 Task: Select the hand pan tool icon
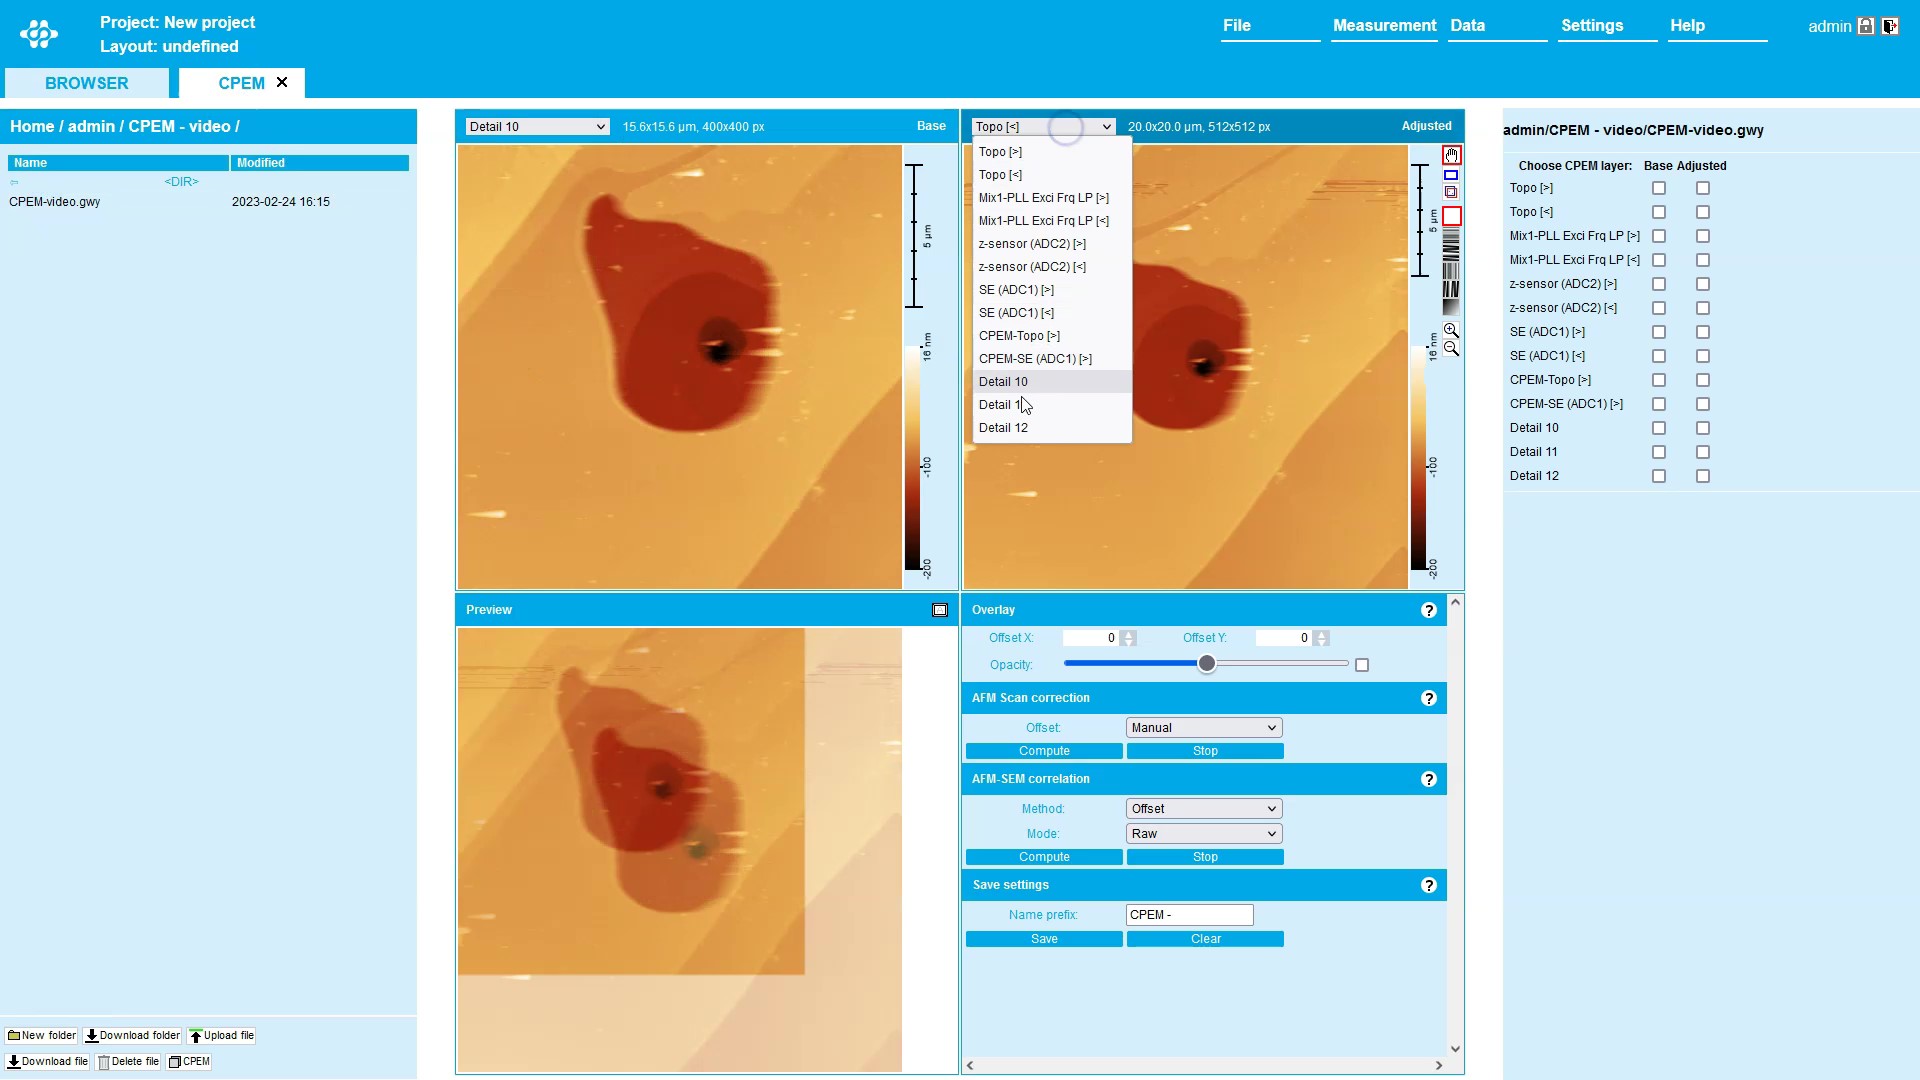pyautogui.click(x=1451, y=155)
